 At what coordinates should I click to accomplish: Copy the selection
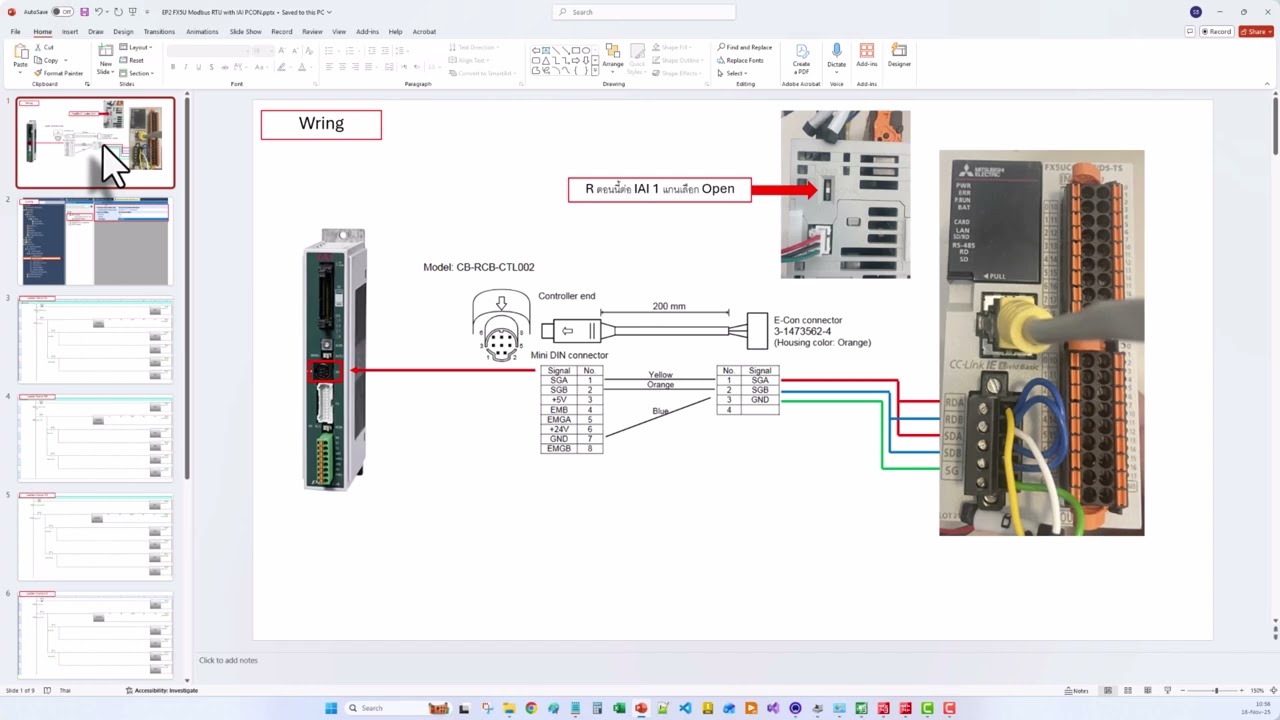point(47,60)
